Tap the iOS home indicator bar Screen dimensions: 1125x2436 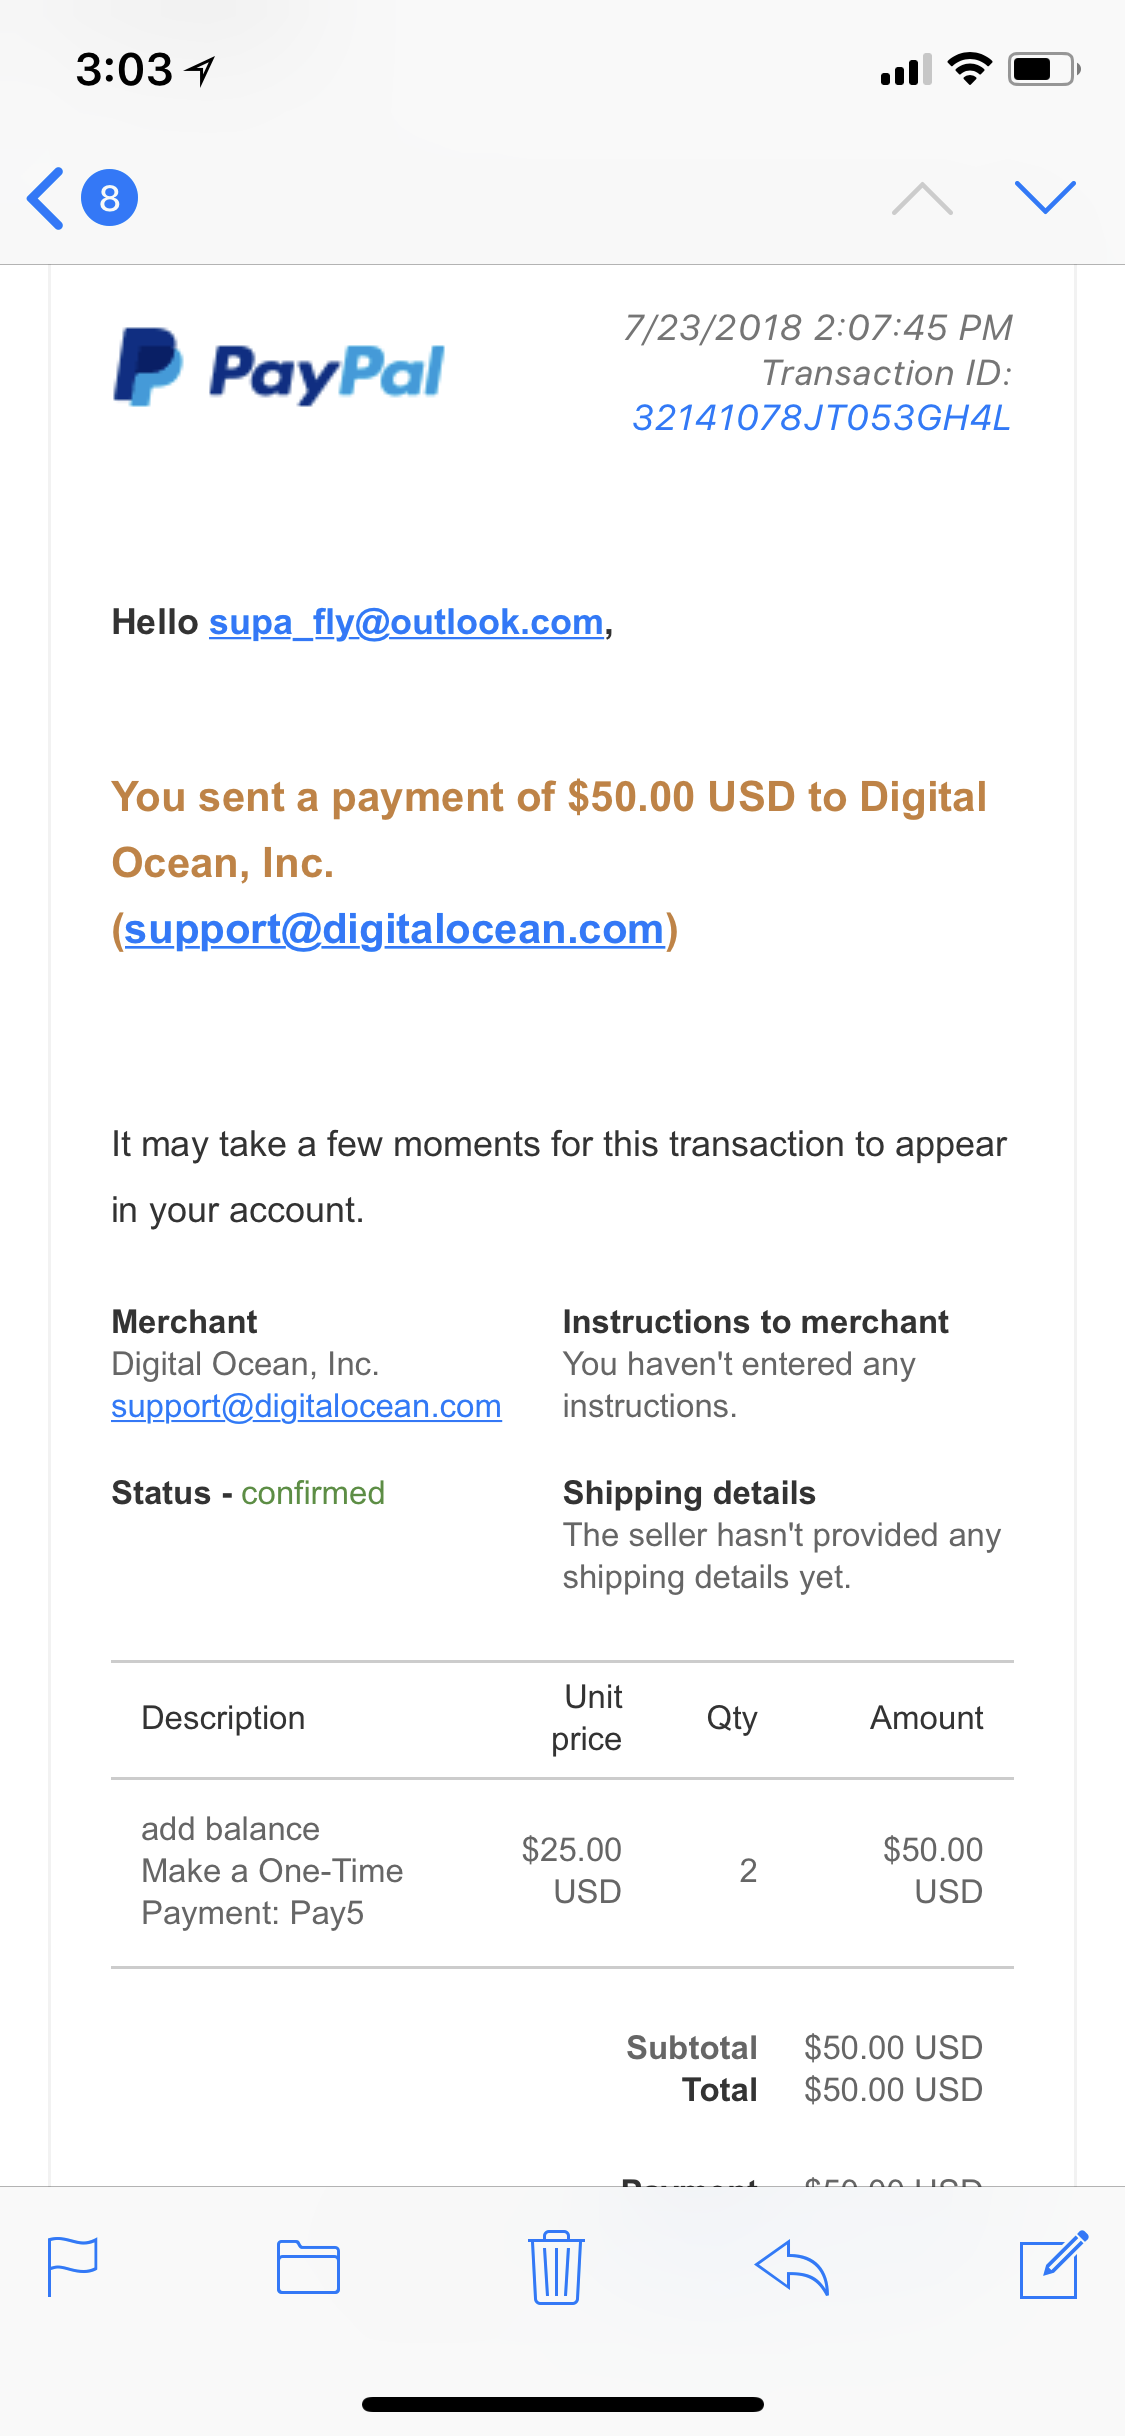(x=563, y=2404)
